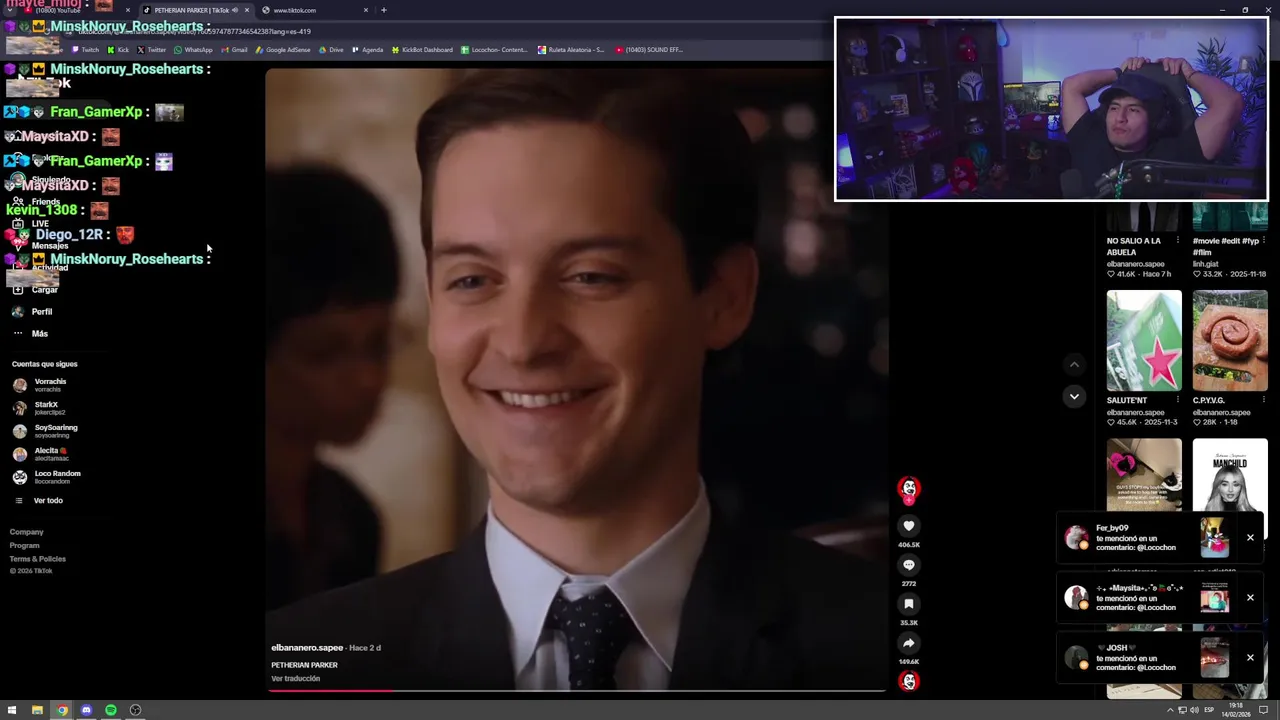Open the Vorrachis followed account
Viewport: 1280px width, 720px height.
click(40, 385)
